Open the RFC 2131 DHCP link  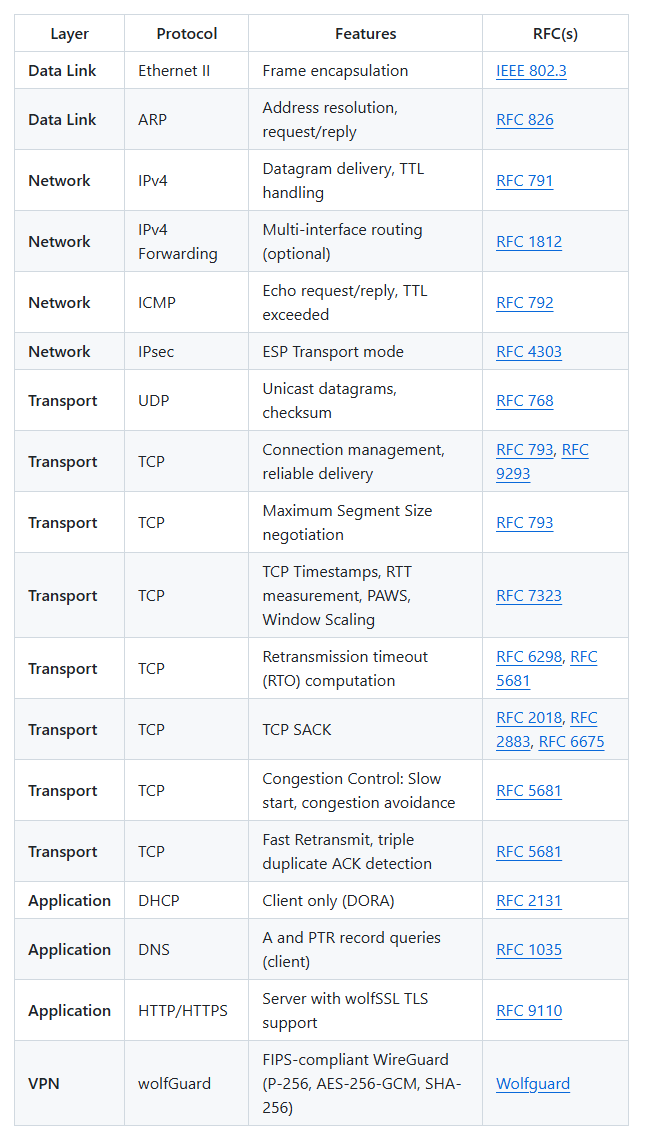coord(528,901)
